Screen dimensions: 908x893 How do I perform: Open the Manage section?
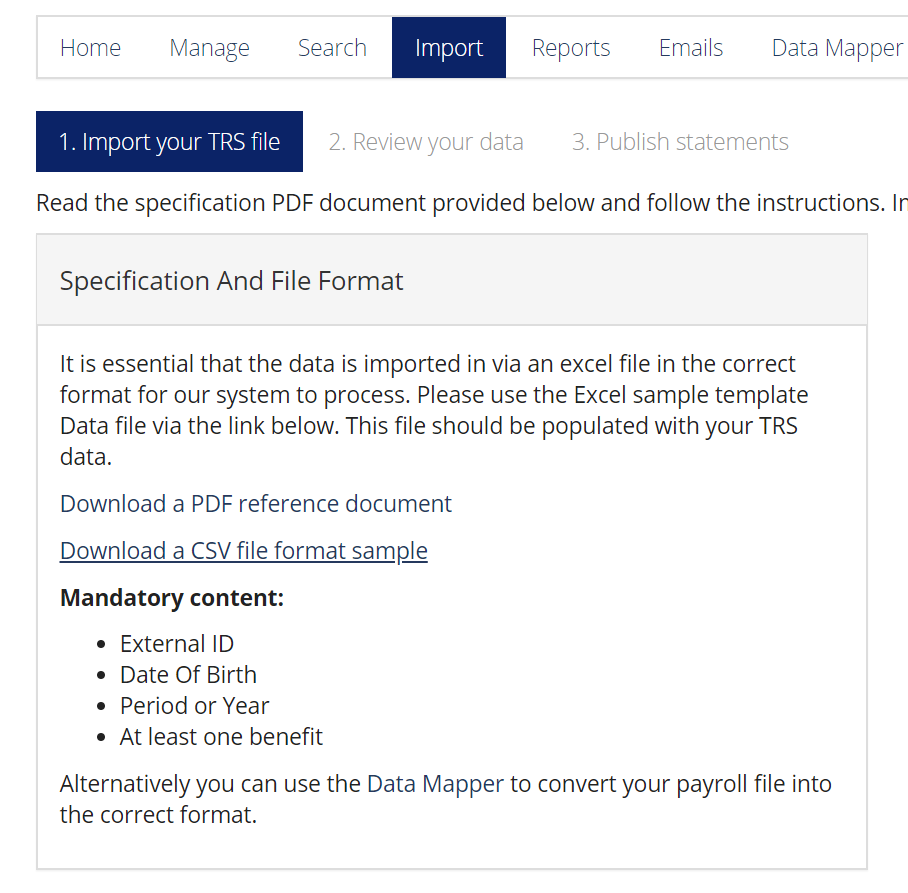click(209, 47)
